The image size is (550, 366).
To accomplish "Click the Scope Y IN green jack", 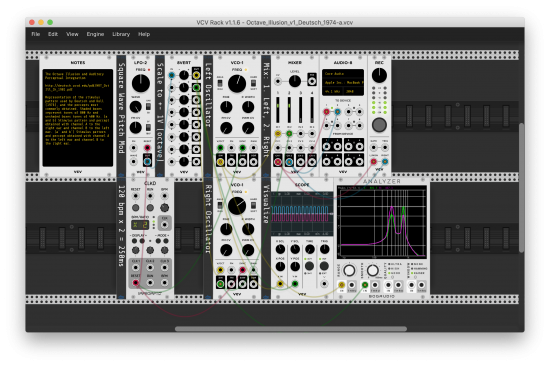I will click(x=295, y=284).
